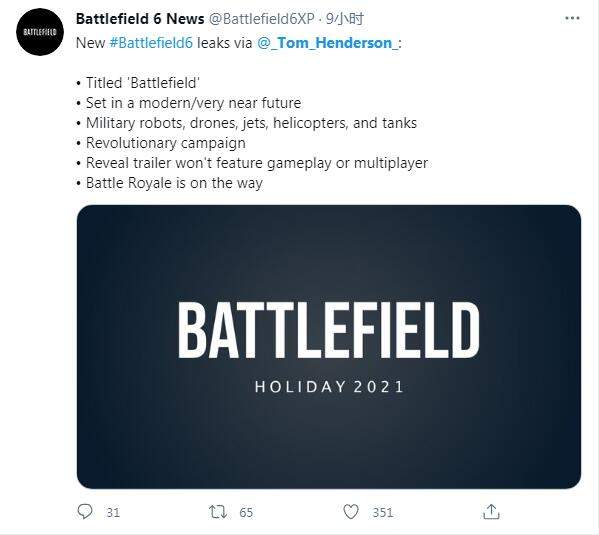Image resolution: width=599 pixels, height=535 pixels.
Task: View the 65 retweets count
Action: point(246,512)
